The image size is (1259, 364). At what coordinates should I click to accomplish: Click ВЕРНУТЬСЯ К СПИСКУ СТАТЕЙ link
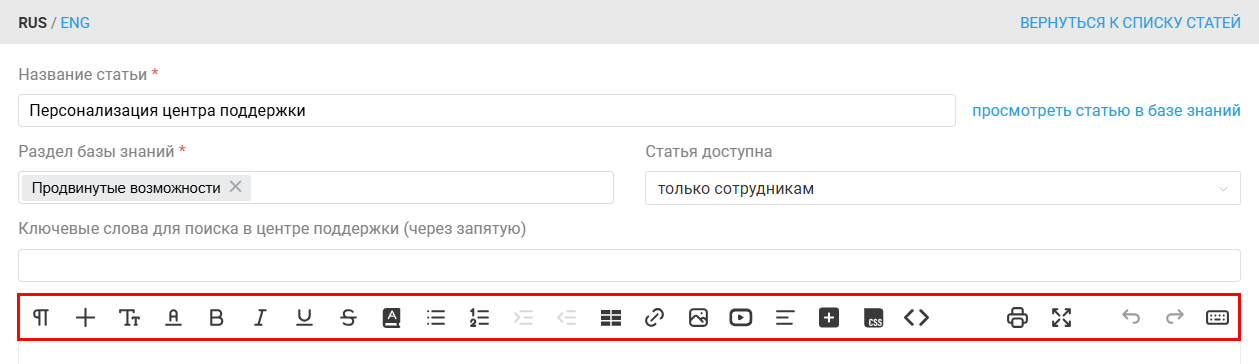(x=1130, y=22)
